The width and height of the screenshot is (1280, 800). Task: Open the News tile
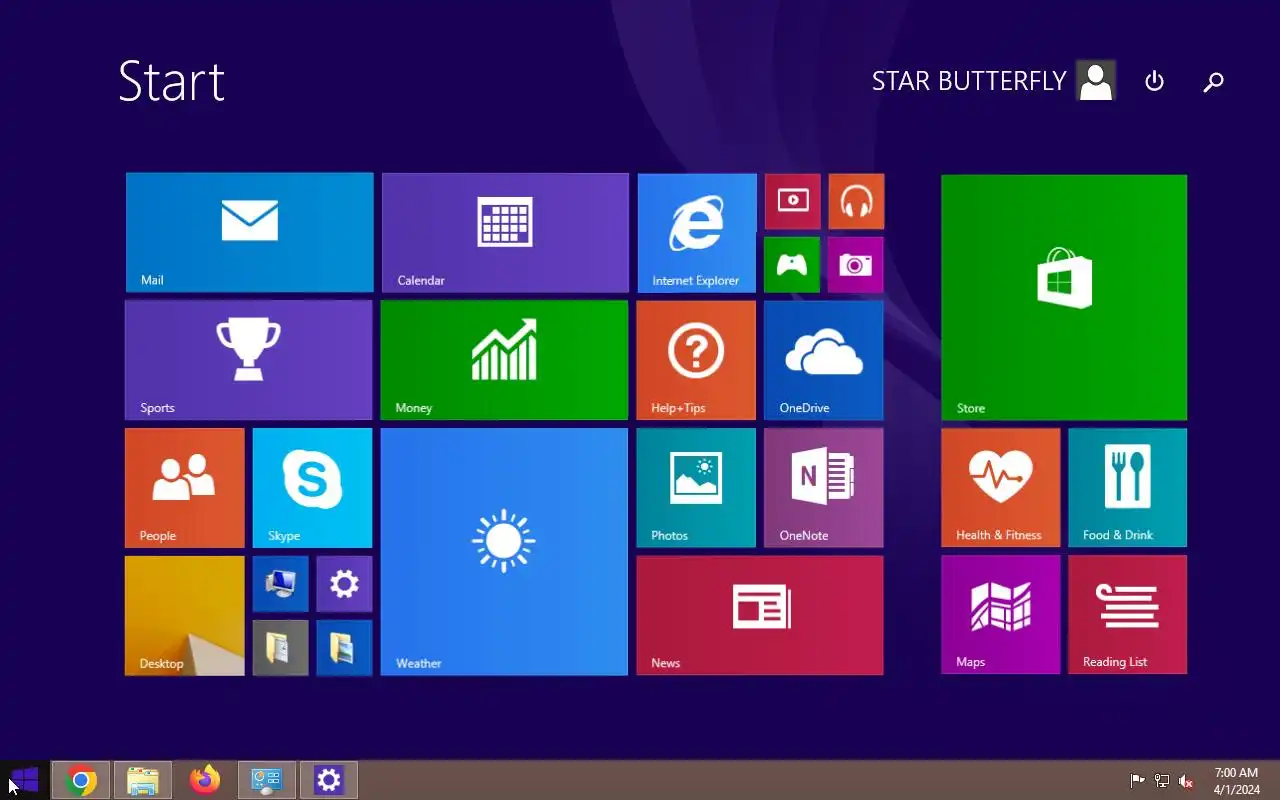pyautogui.click(x=760, y=615)
